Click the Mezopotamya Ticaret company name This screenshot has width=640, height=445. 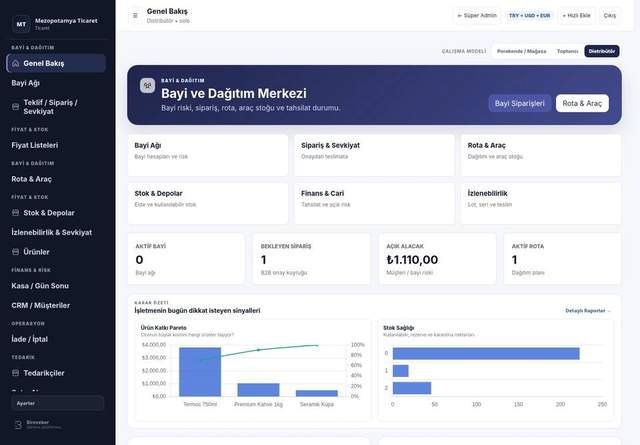point(66,20)
